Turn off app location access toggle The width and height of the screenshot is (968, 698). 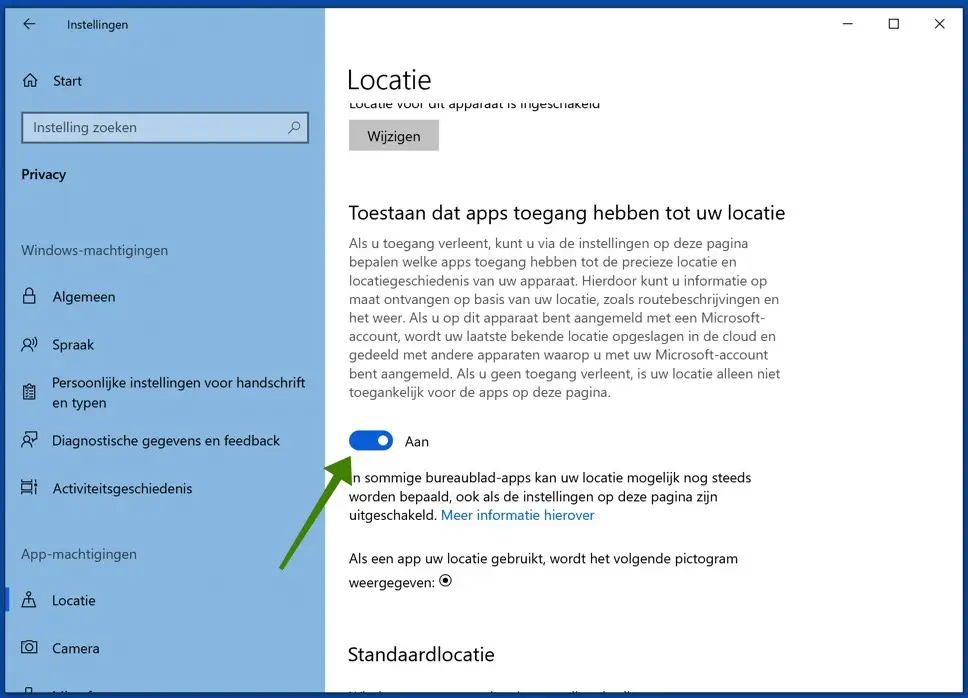(370, 441)
